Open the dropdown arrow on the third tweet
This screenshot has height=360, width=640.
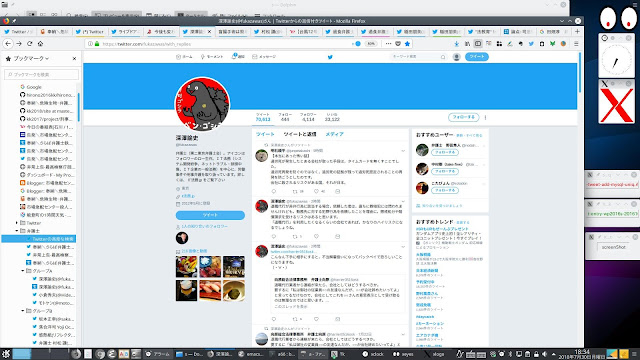[x=403, y=247]
